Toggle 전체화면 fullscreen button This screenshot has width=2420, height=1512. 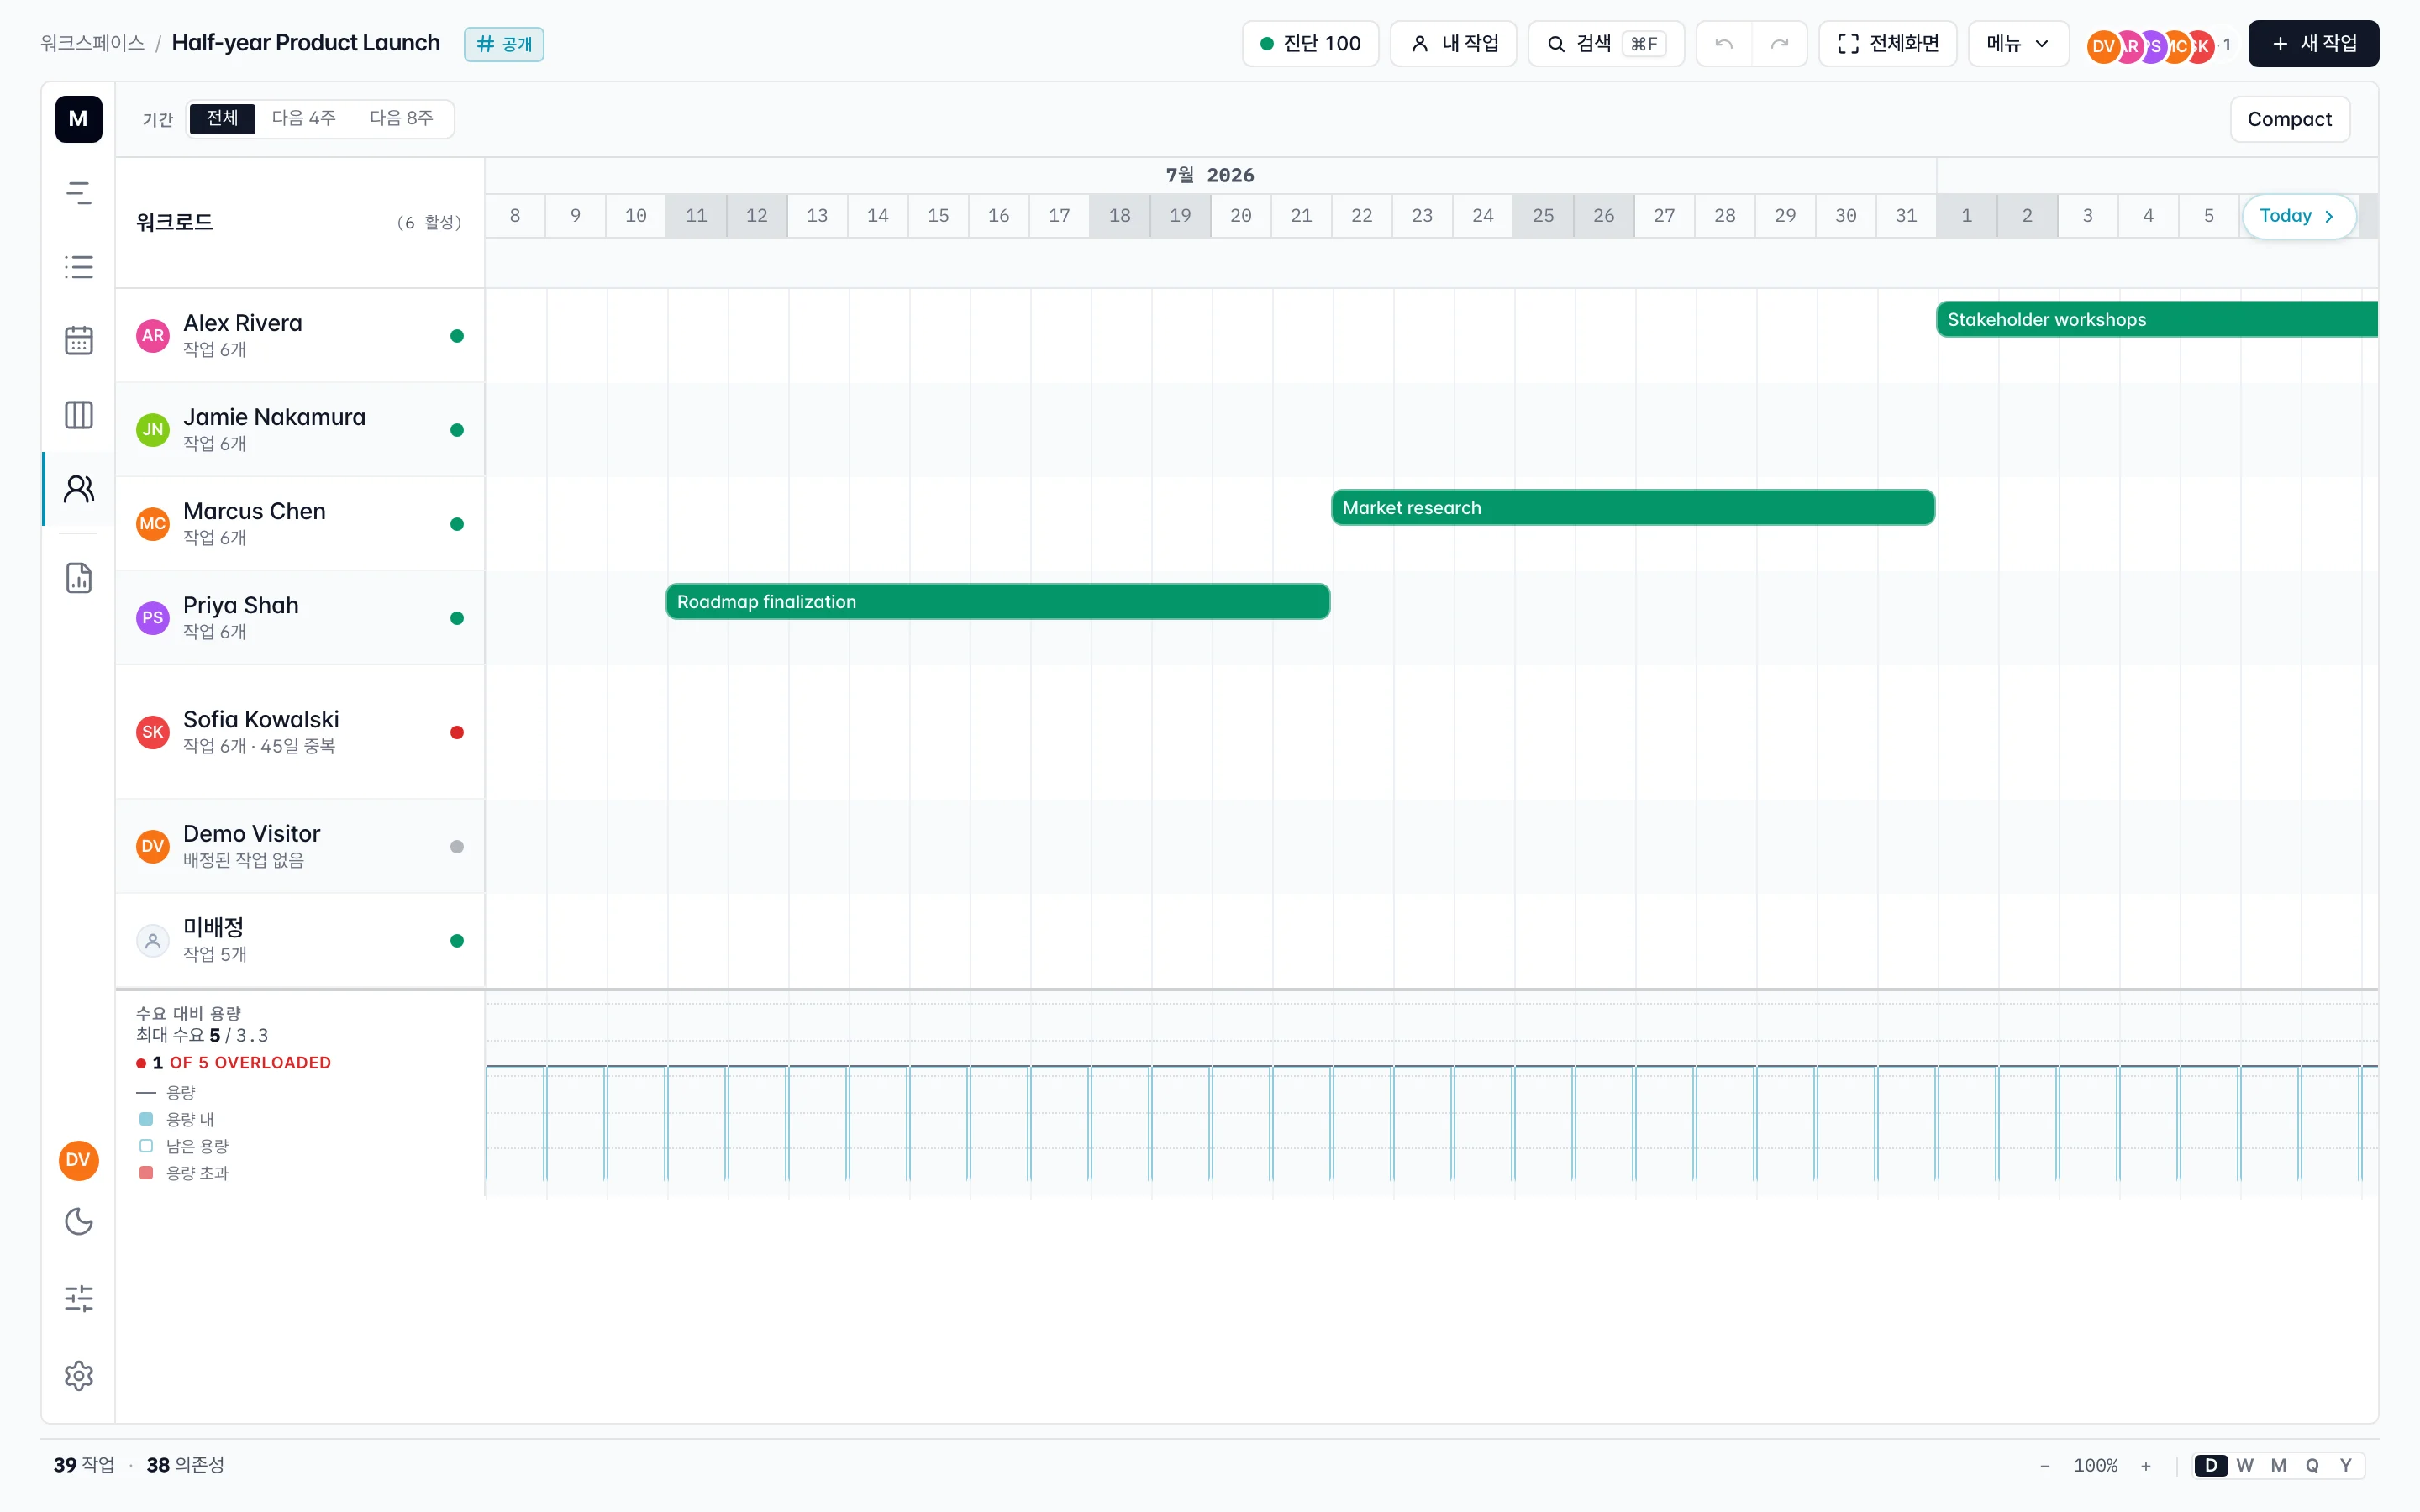tap(1887, 44)
